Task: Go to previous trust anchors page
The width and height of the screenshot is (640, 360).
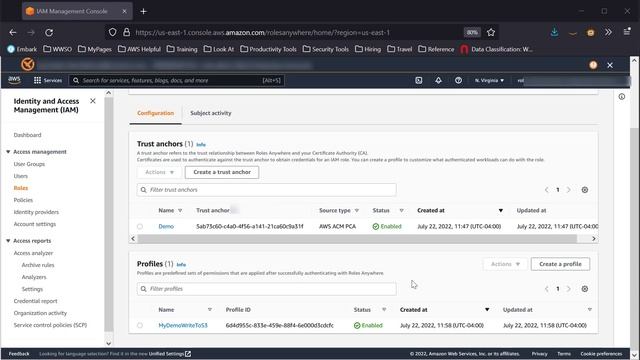Action: click(x=547, y=190)
